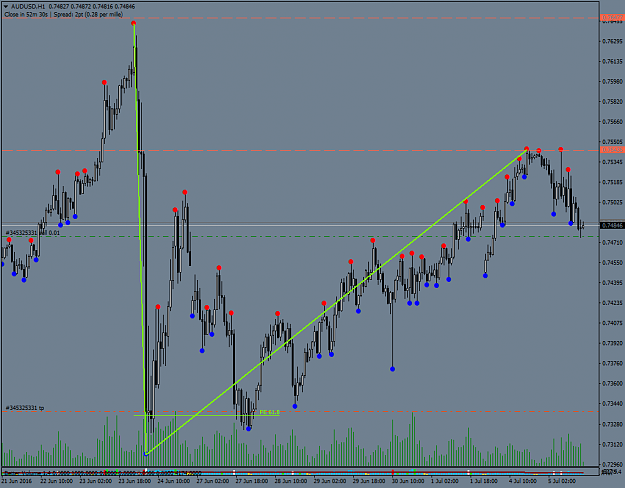The image size is (625, 488).
Task: Select the blue anchor point at the chart's lowest low
Action: click(146, 453)
